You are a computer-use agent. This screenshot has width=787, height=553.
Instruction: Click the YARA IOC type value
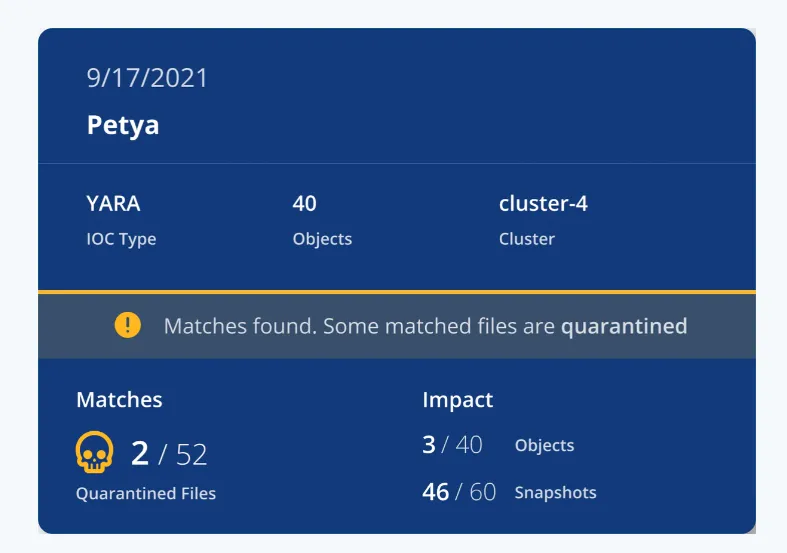tap(113, 204)
